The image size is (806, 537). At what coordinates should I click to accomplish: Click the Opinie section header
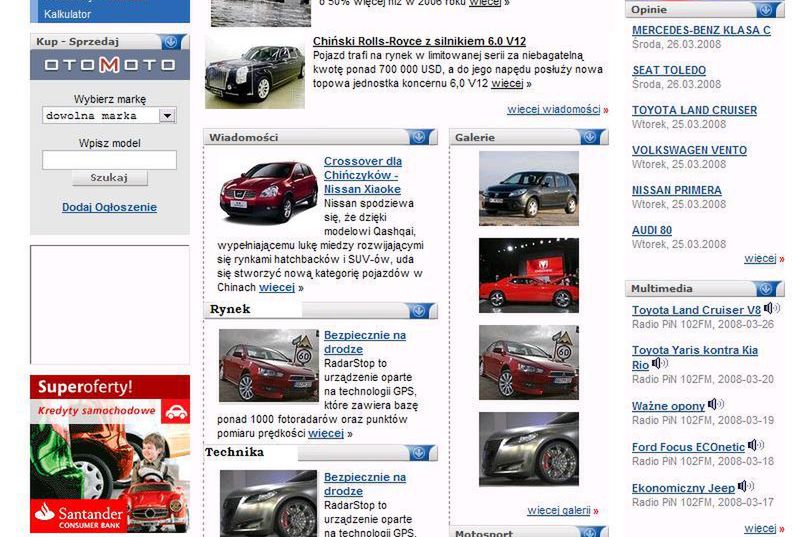tap(705, 9)
